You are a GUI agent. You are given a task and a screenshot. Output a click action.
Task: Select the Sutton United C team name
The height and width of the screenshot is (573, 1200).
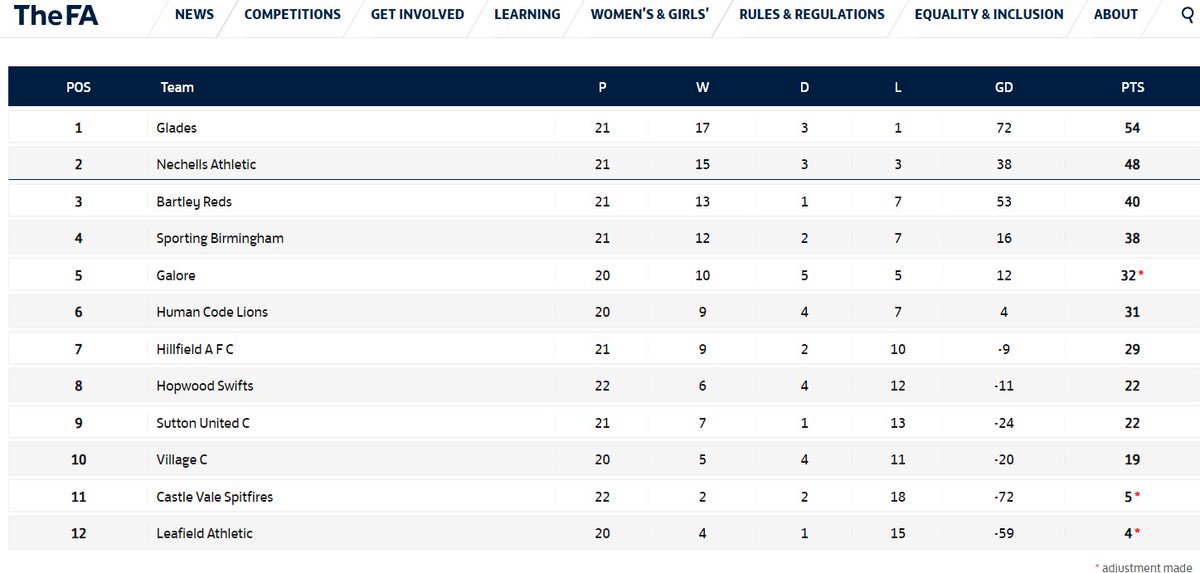click(203, 423)
